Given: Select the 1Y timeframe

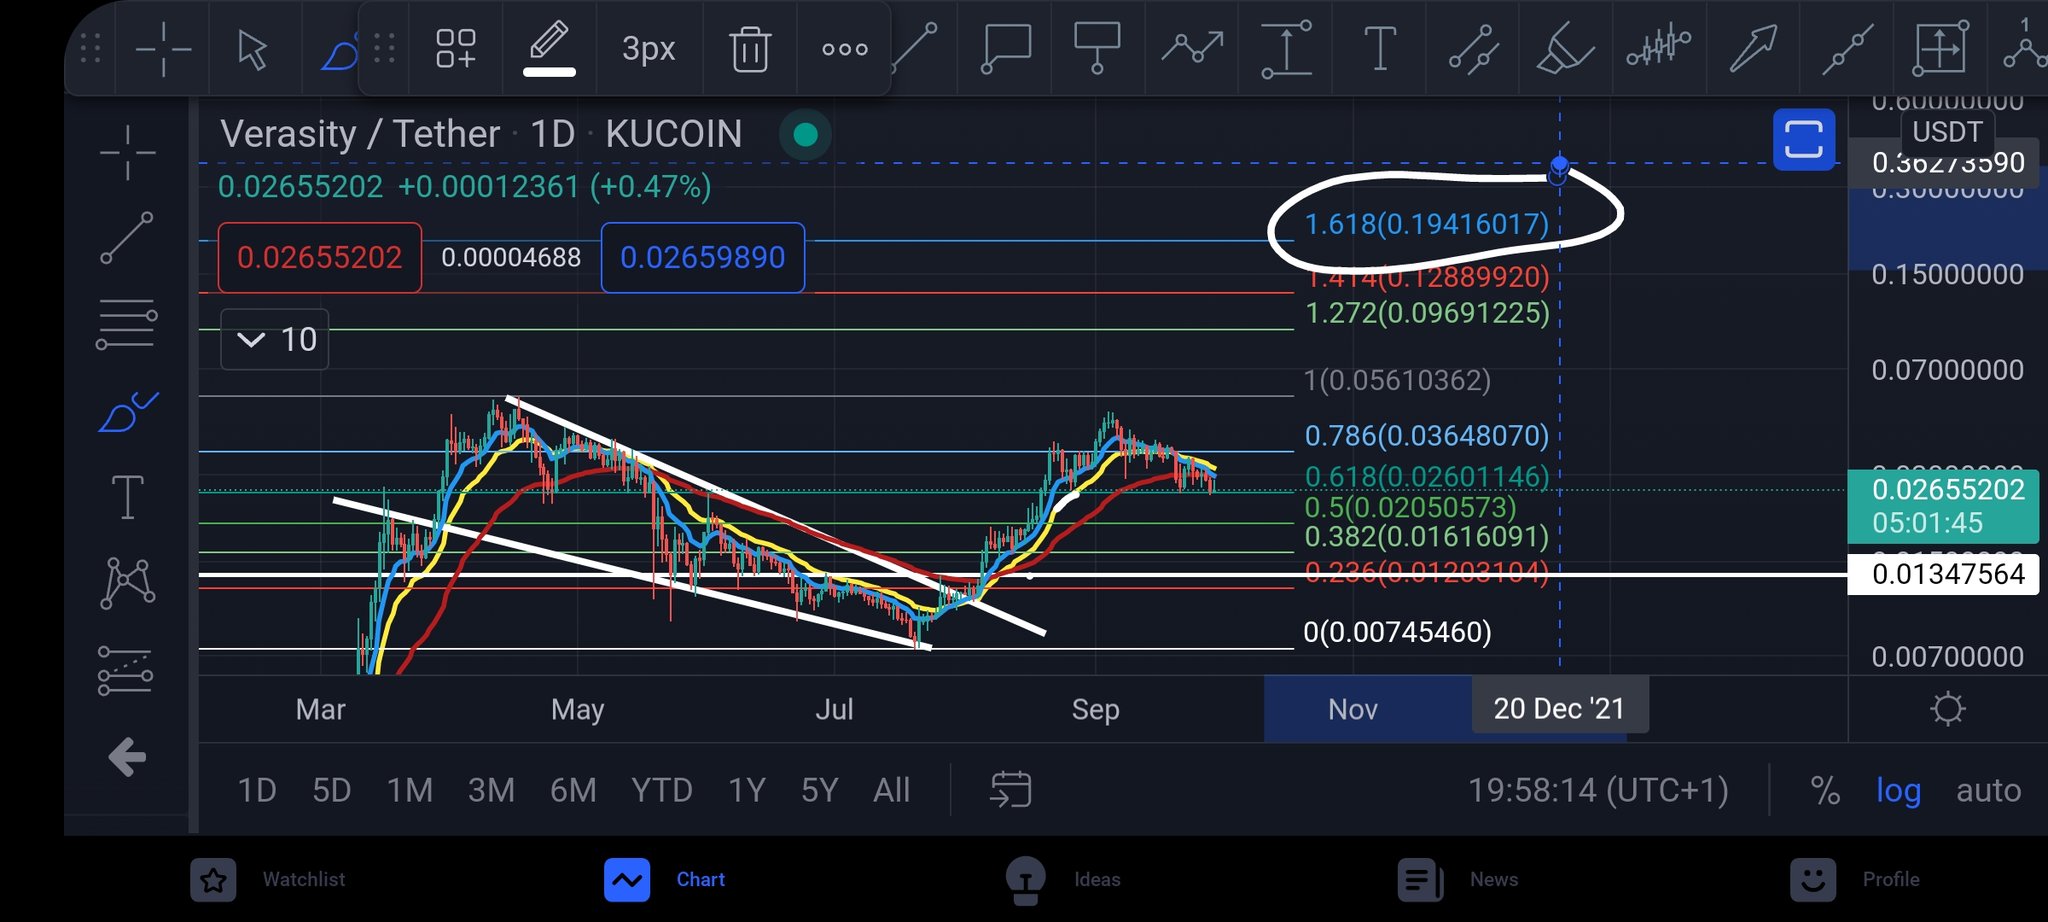Looking at the screenshot, I should [x=746, y=790].
